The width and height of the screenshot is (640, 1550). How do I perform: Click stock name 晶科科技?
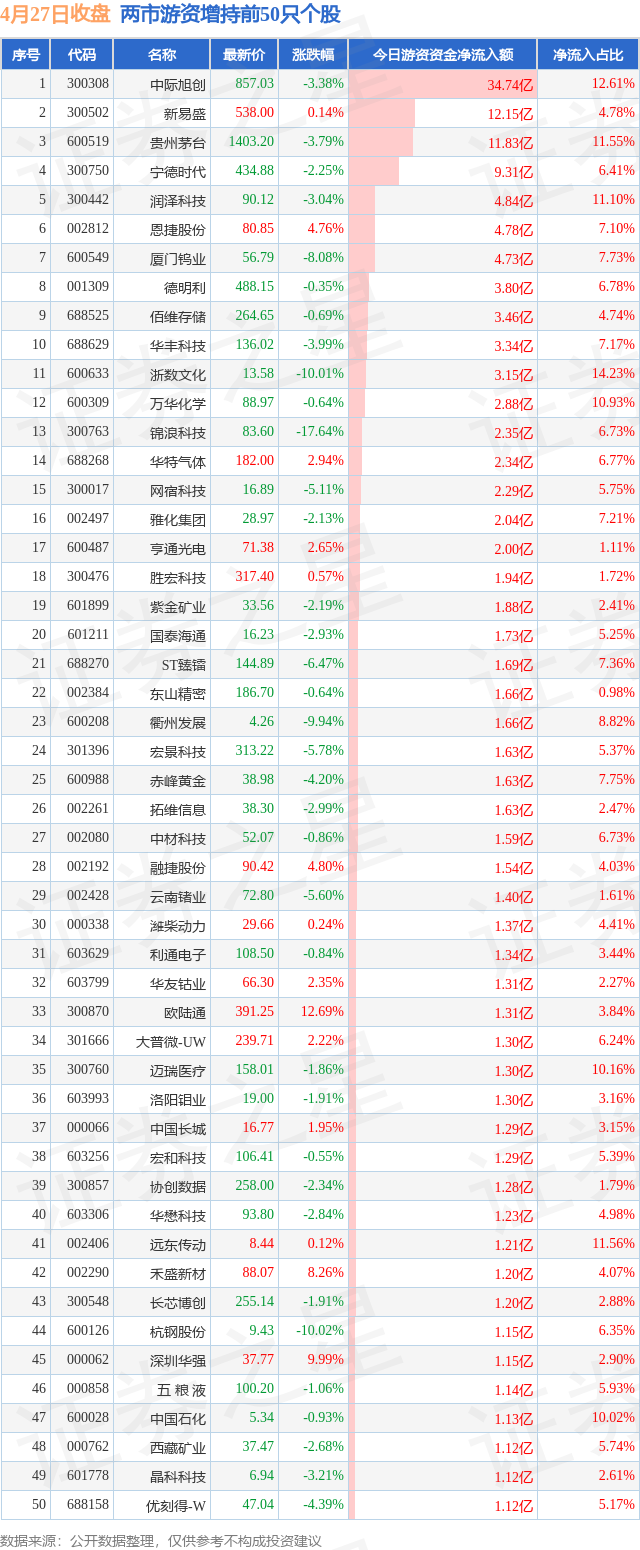point(178,1476)
